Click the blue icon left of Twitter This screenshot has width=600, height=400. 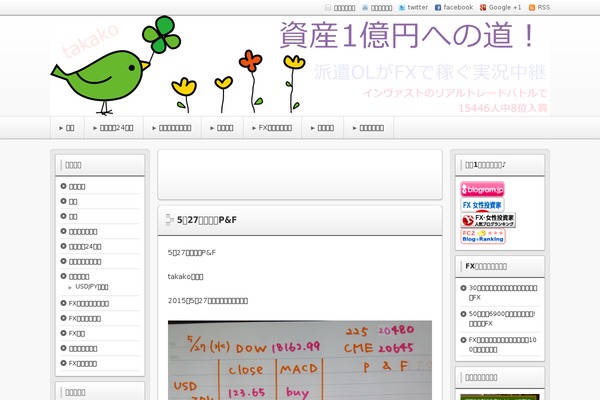(x=365, y=8)
